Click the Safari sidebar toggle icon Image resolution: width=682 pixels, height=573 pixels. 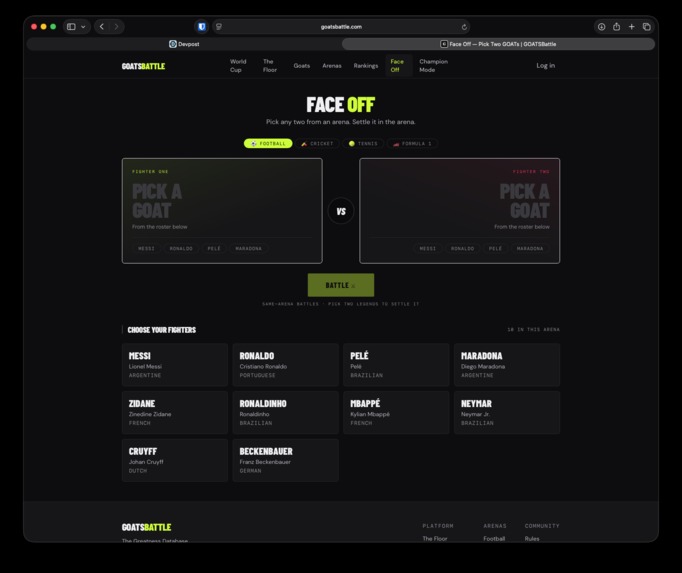(71, 27)
